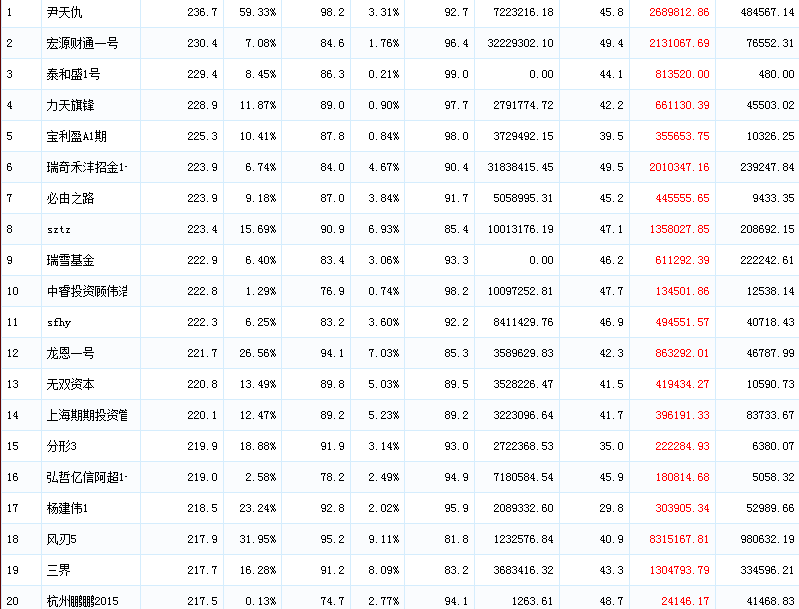
Task: Select the name 三界 in row 19
Action: click(59, 570)
